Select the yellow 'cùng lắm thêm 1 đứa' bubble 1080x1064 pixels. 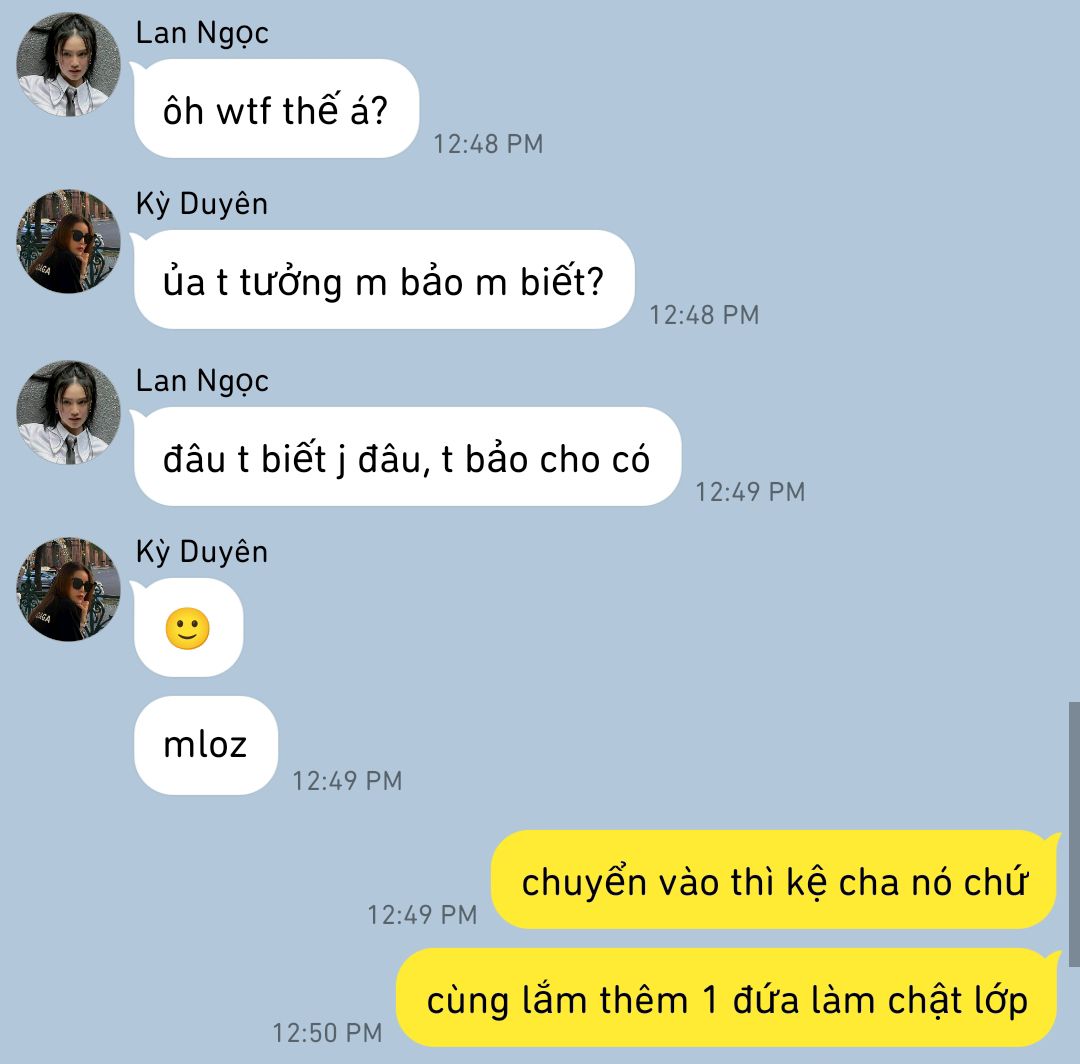click(727, 998)
